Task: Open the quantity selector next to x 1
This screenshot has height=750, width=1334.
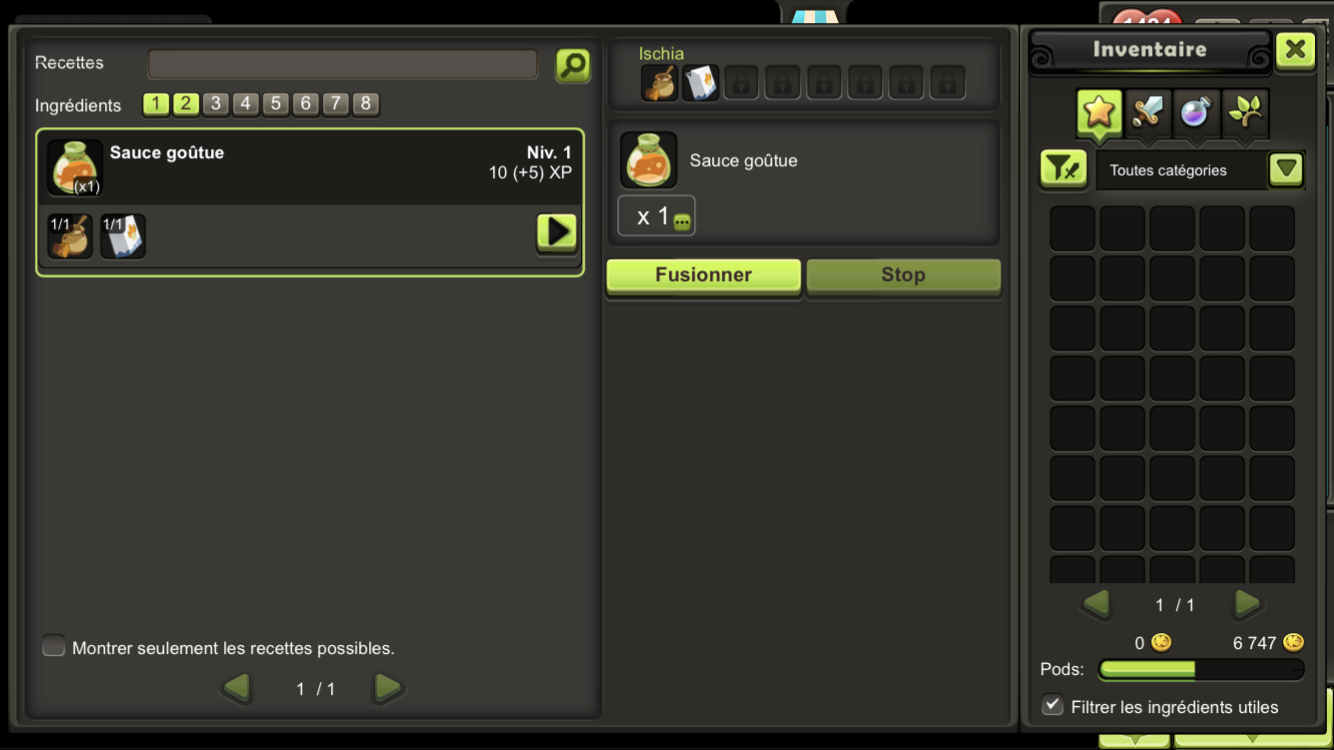Action: pyautogui.click(x=682, y=222)
